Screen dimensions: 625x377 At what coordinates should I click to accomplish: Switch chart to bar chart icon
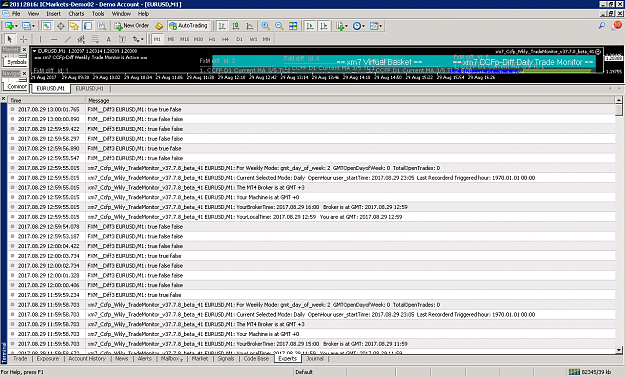coord(222,26)
